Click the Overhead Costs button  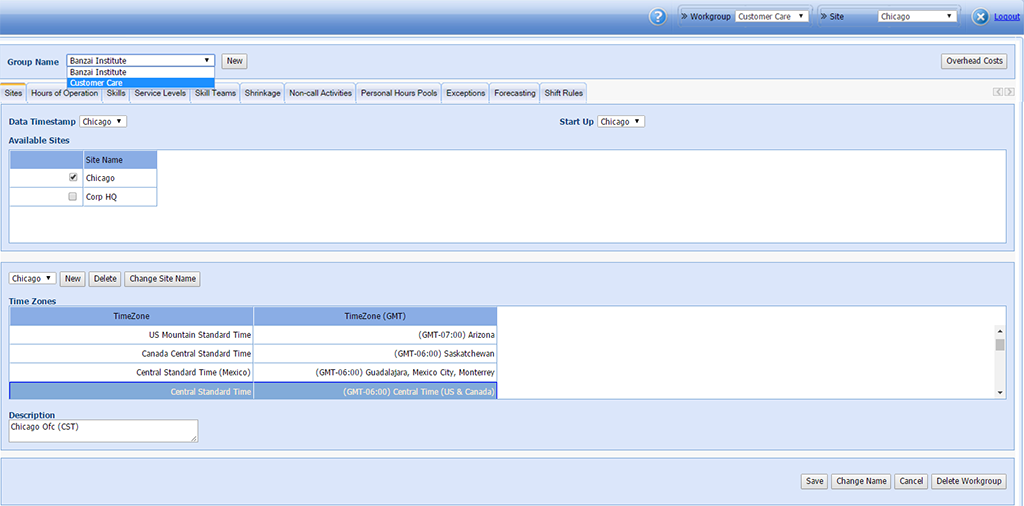coord(974,61)
